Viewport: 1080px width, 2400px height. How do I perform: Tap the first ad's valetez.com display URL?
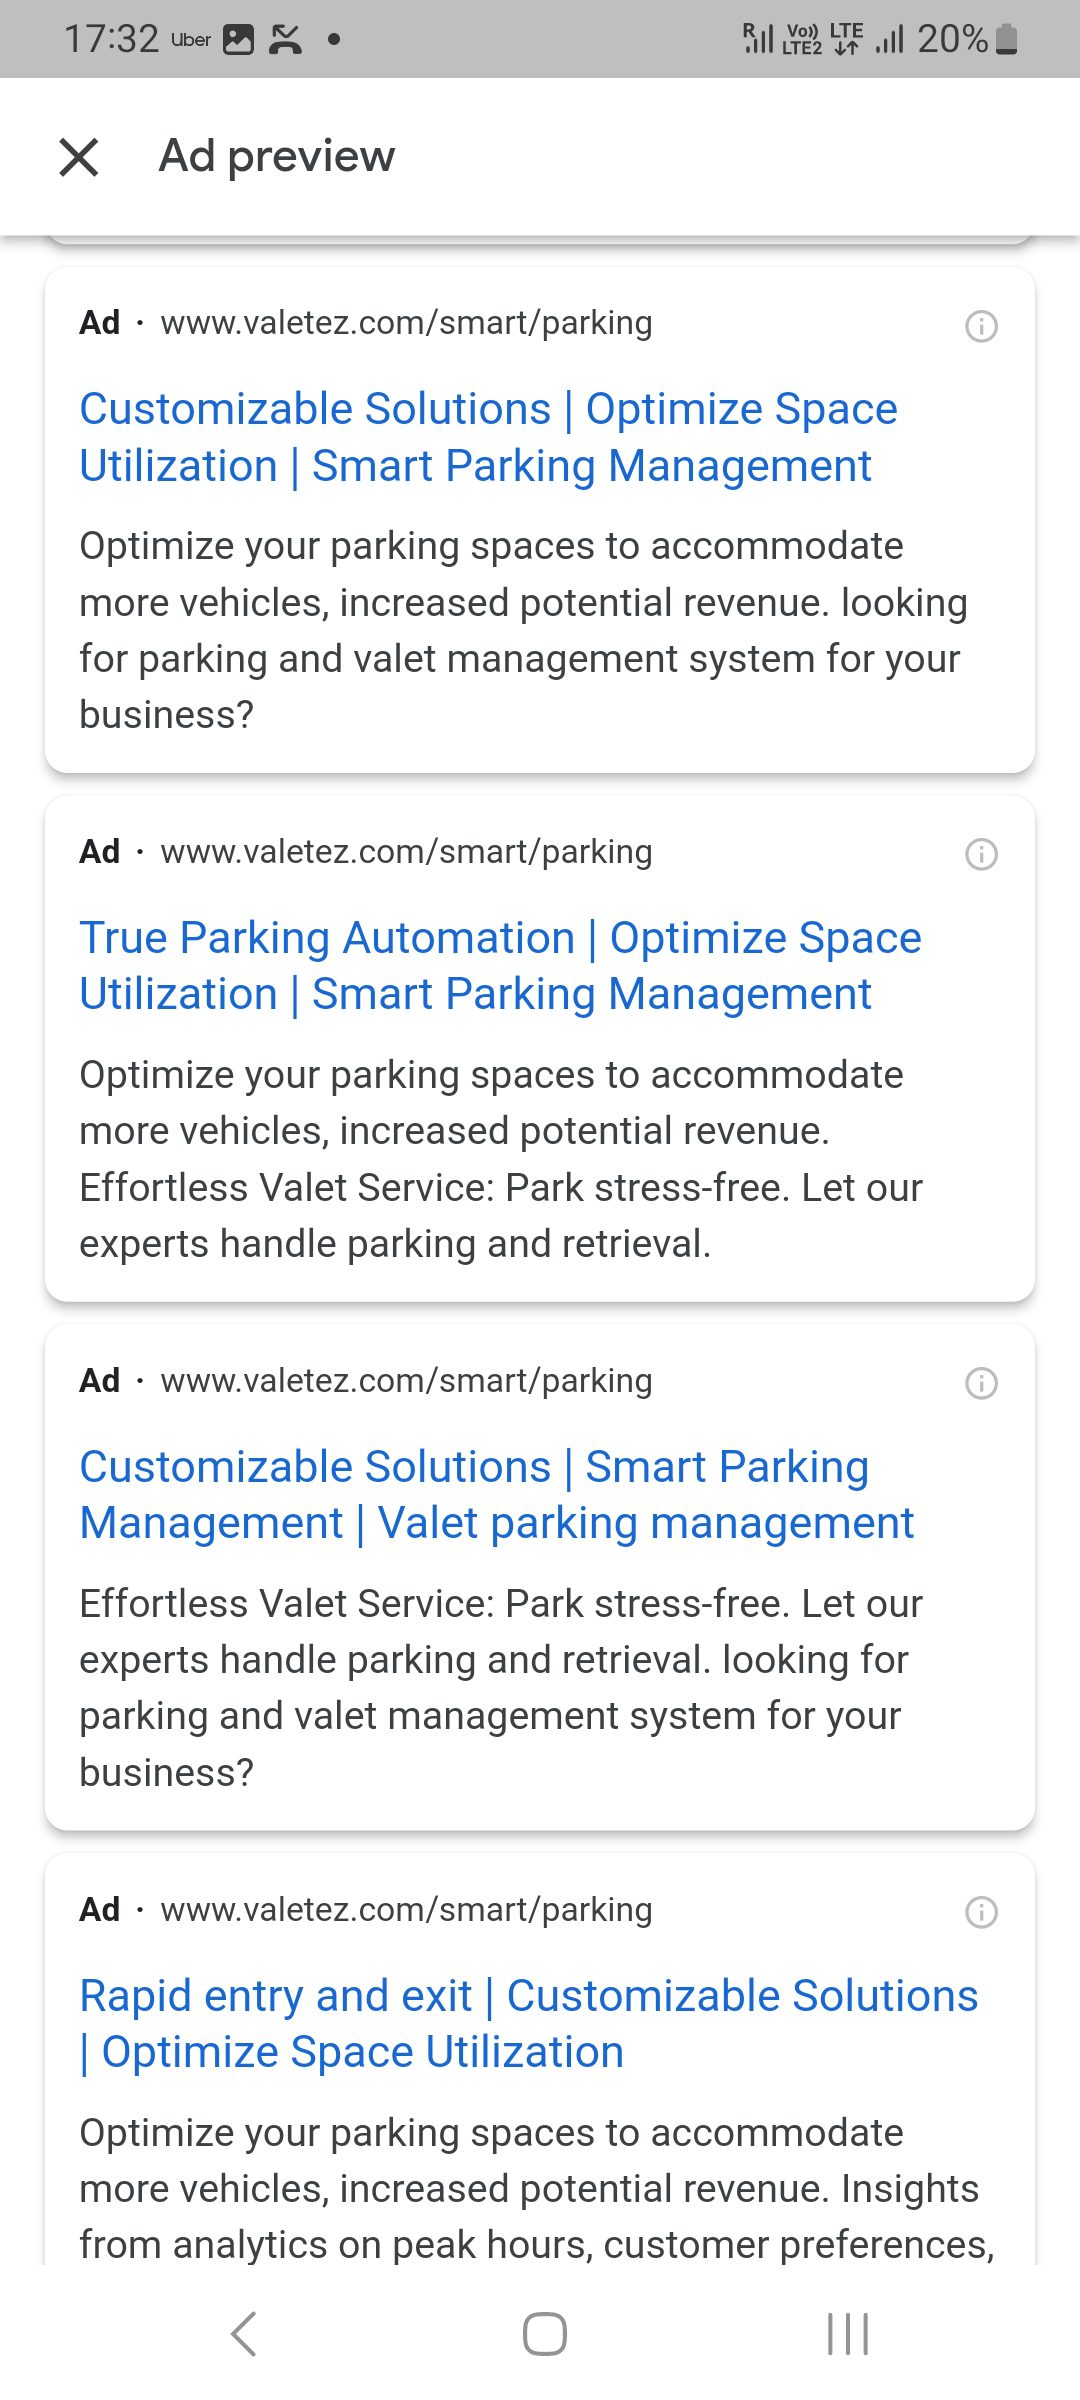[406, 323]
